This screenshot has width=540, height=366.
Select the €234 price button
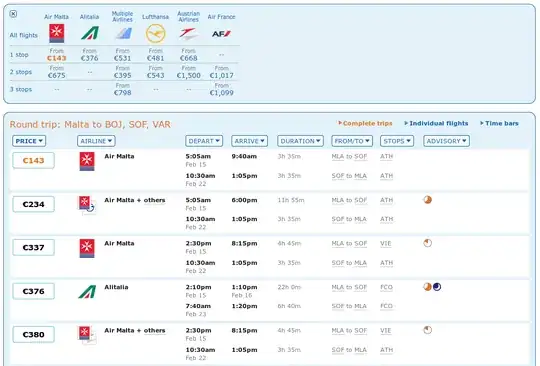(33, 204)
